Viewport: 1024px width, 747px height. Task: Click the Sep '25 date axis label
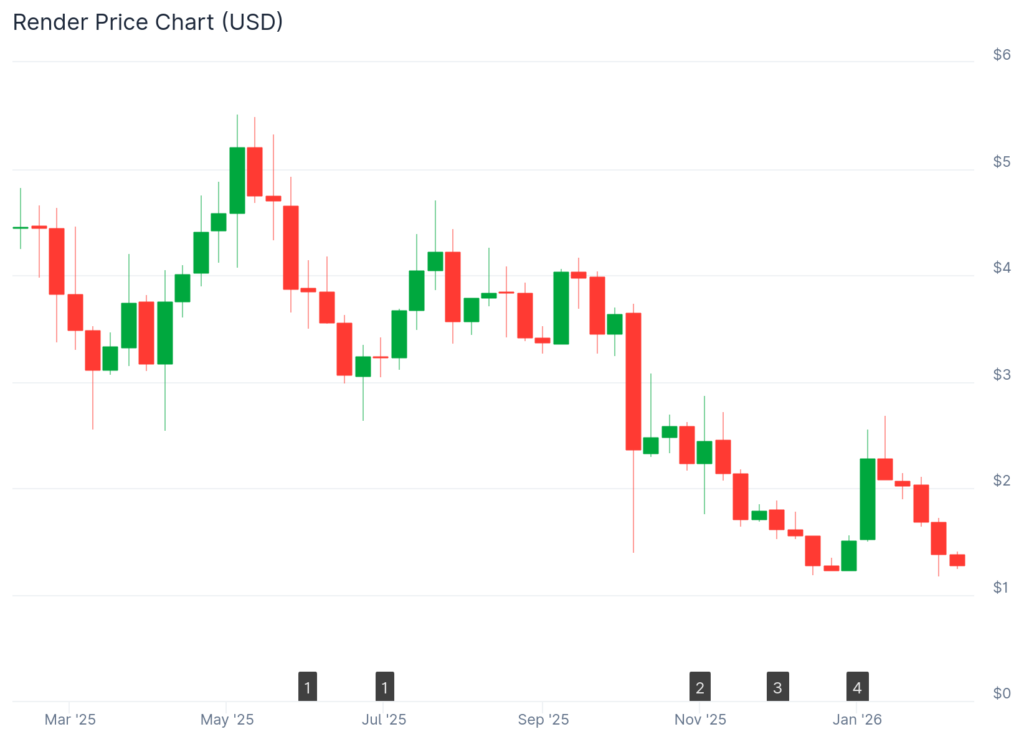(x=543, y=720)
